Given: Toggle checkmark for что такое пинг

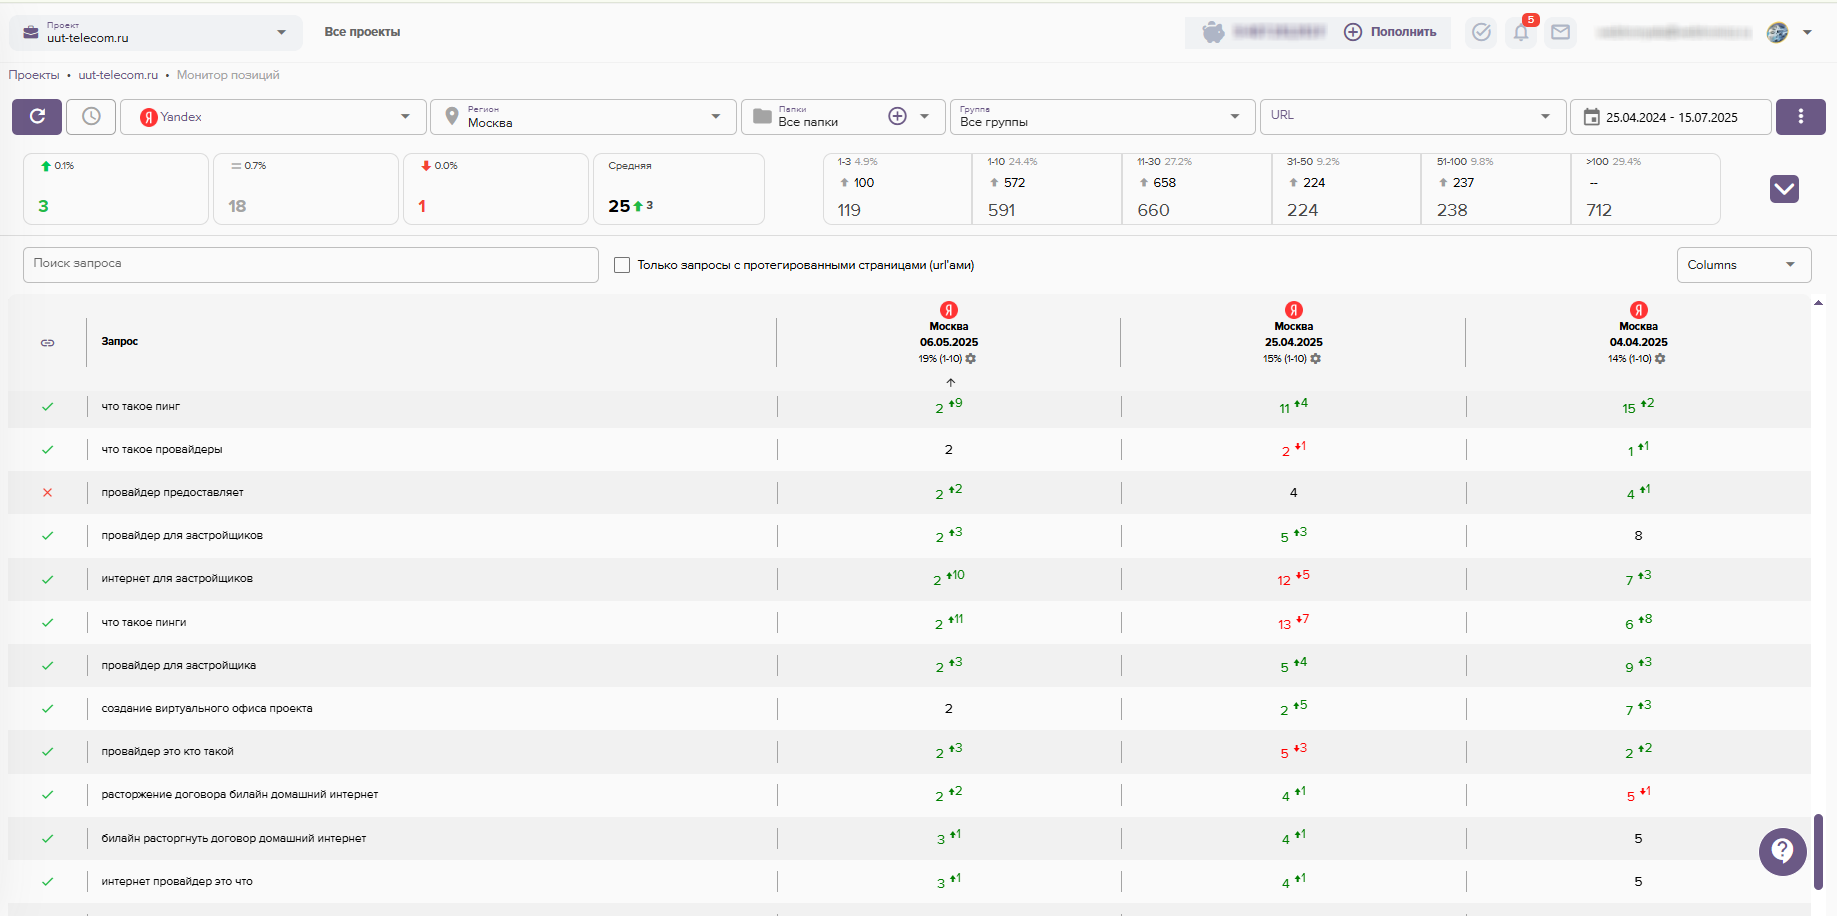Looking at the screenshot, I should click(47, 407).
